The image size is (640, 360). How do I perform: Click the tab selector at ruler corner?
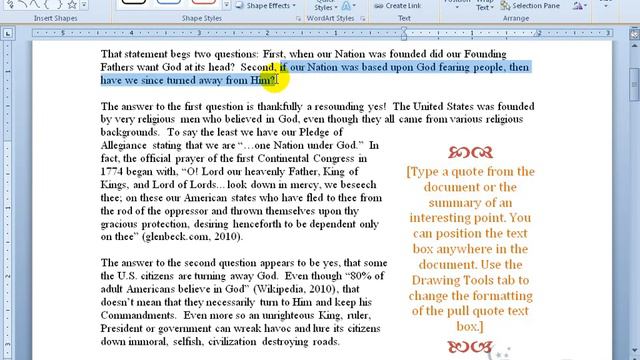8,33
